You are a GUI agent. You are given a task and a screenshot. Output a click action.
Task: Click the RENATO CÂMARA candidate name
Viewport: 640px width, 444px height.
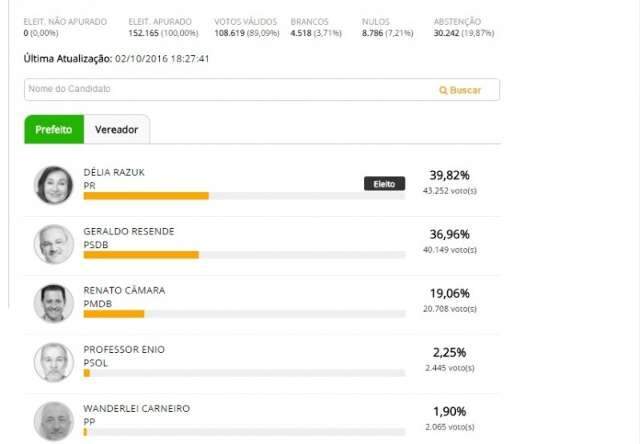(124, 291)
